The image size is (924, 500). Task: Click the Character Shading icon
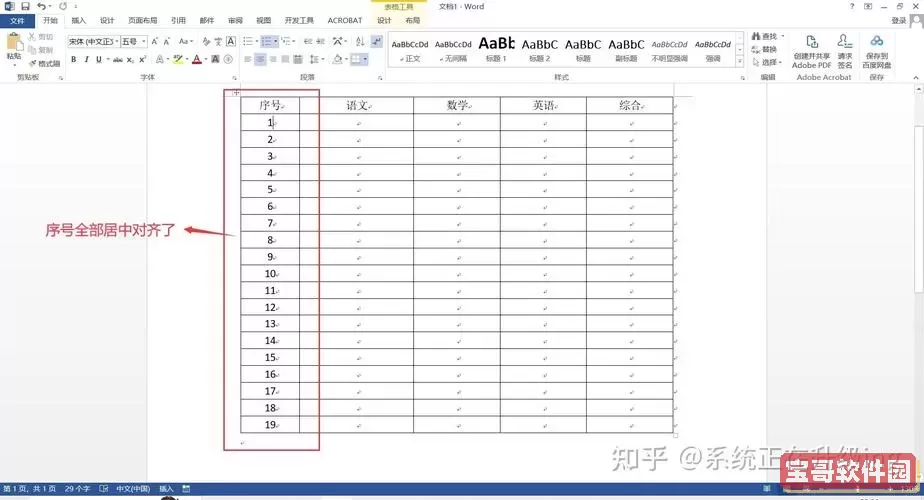[215, 60]
